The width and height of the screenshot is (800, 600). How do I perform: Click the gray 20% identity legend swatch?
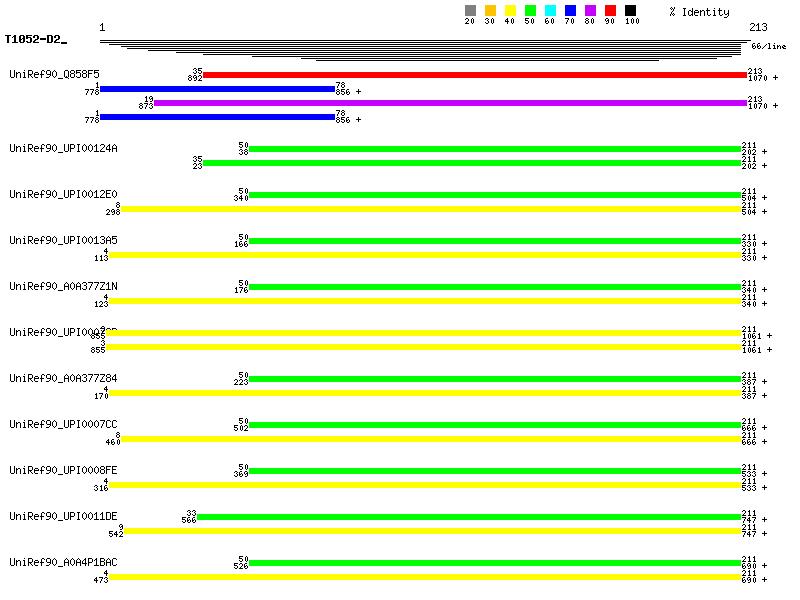pyautogui.click(x=470, y=11)
